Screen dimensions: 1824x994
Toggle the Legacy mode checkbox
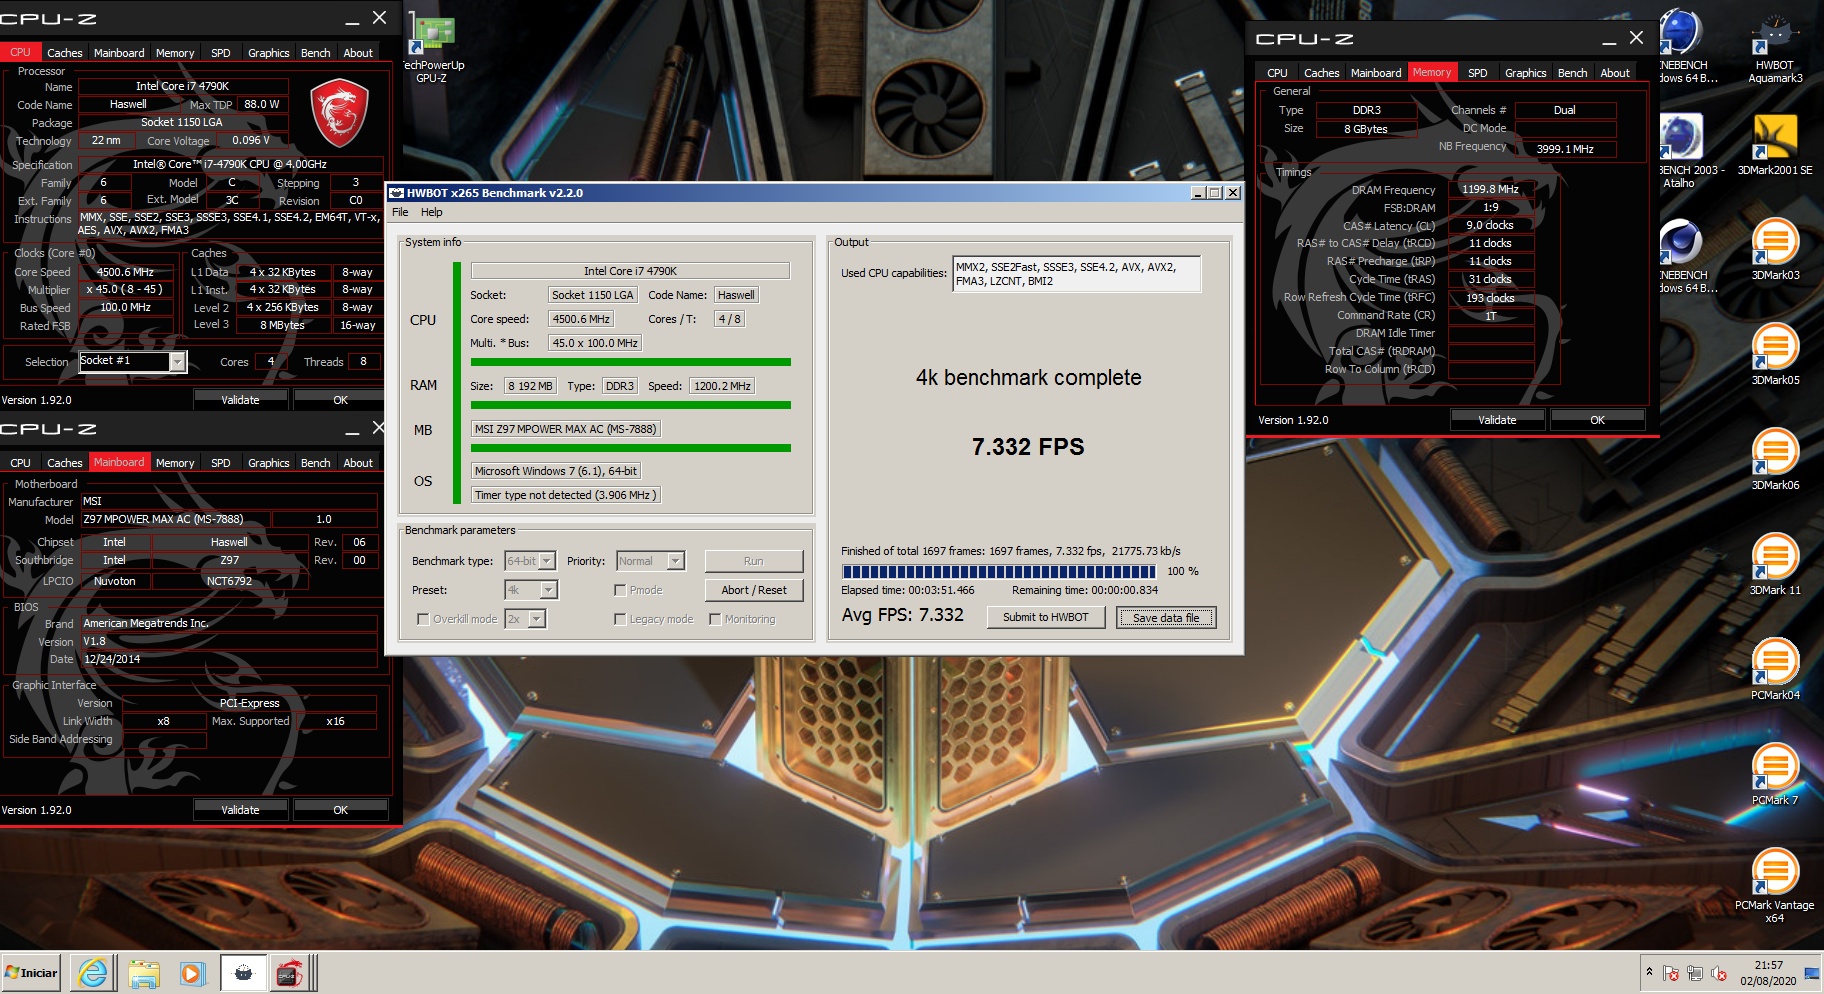(x=620, y=619)
